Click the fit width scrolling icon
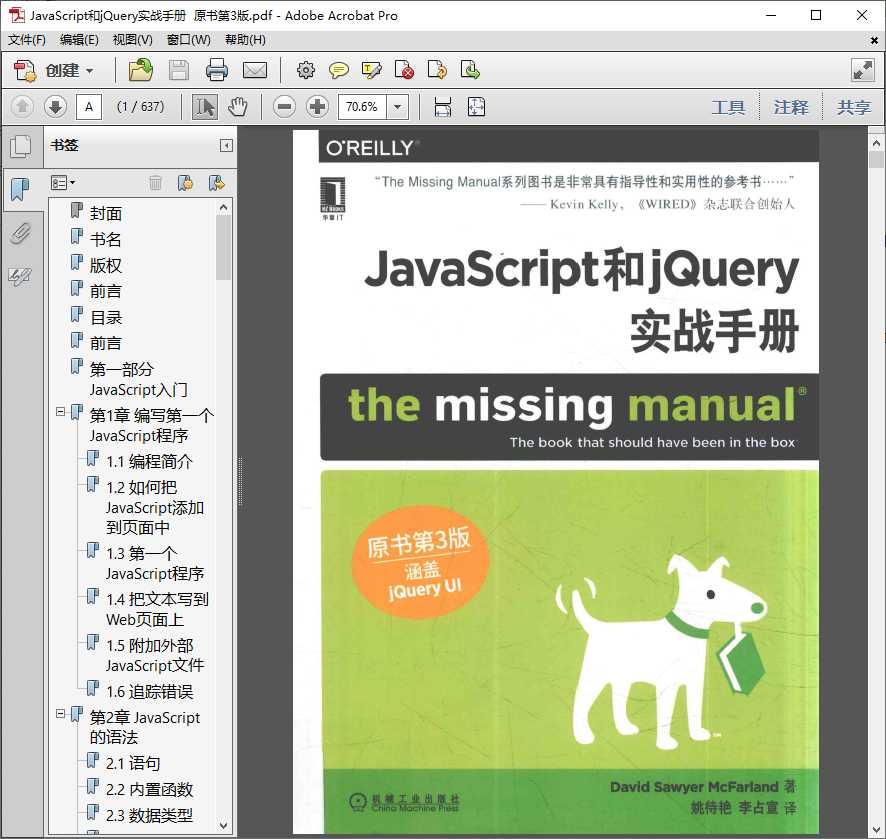Image resolution: width=886 pixels, height=839 pixels. click(442, 107)
